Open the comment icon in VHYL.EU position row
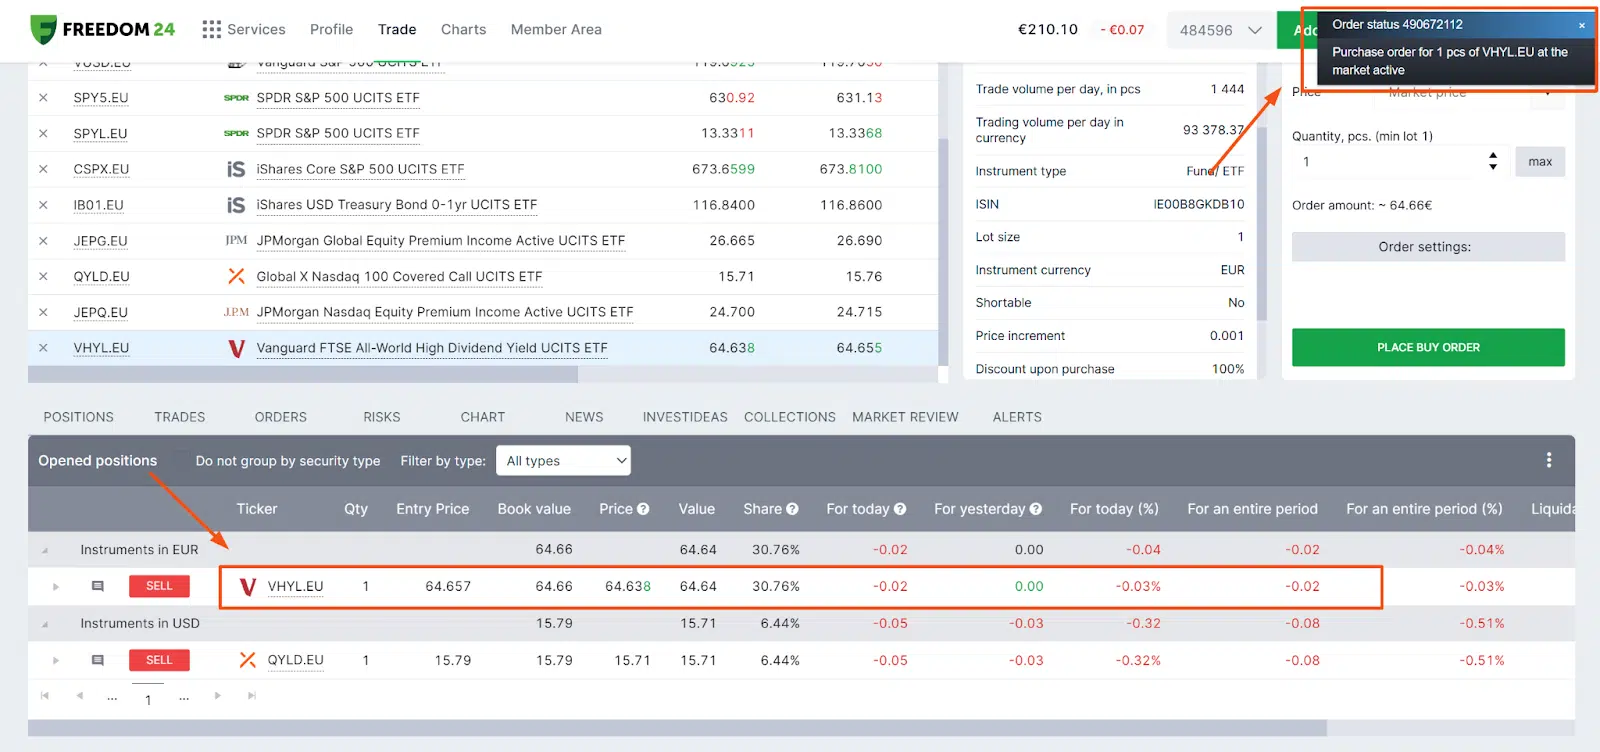The image size is (1600, 752). [x=98, y=586]
